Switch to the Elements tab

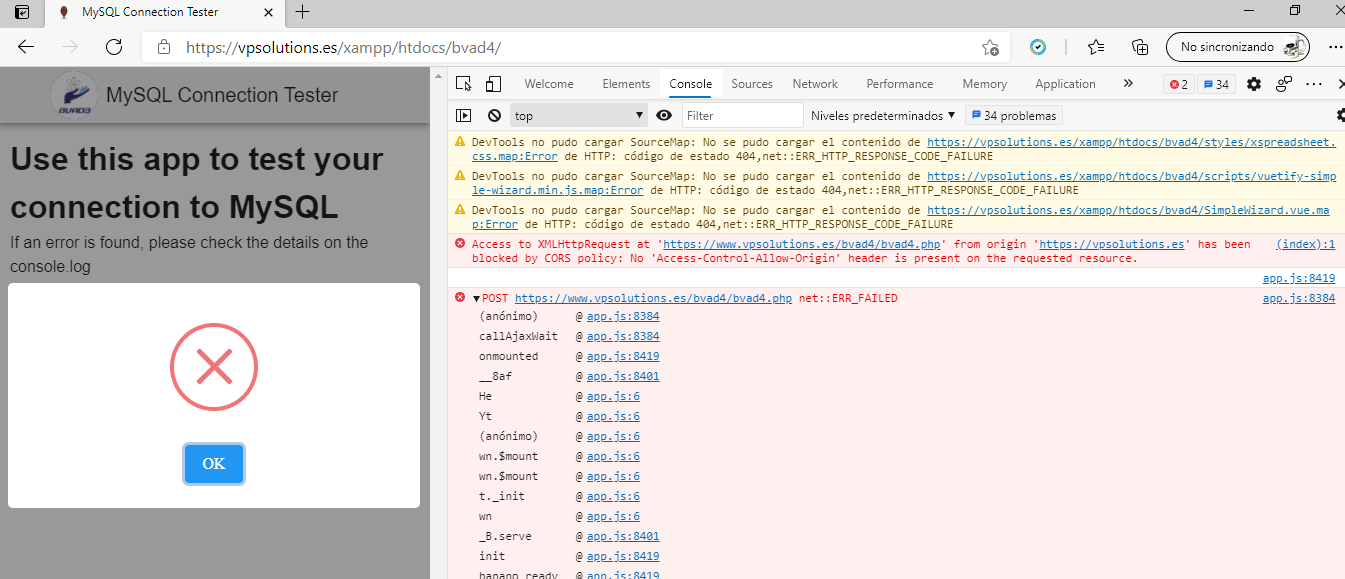[x=626, y=84]
